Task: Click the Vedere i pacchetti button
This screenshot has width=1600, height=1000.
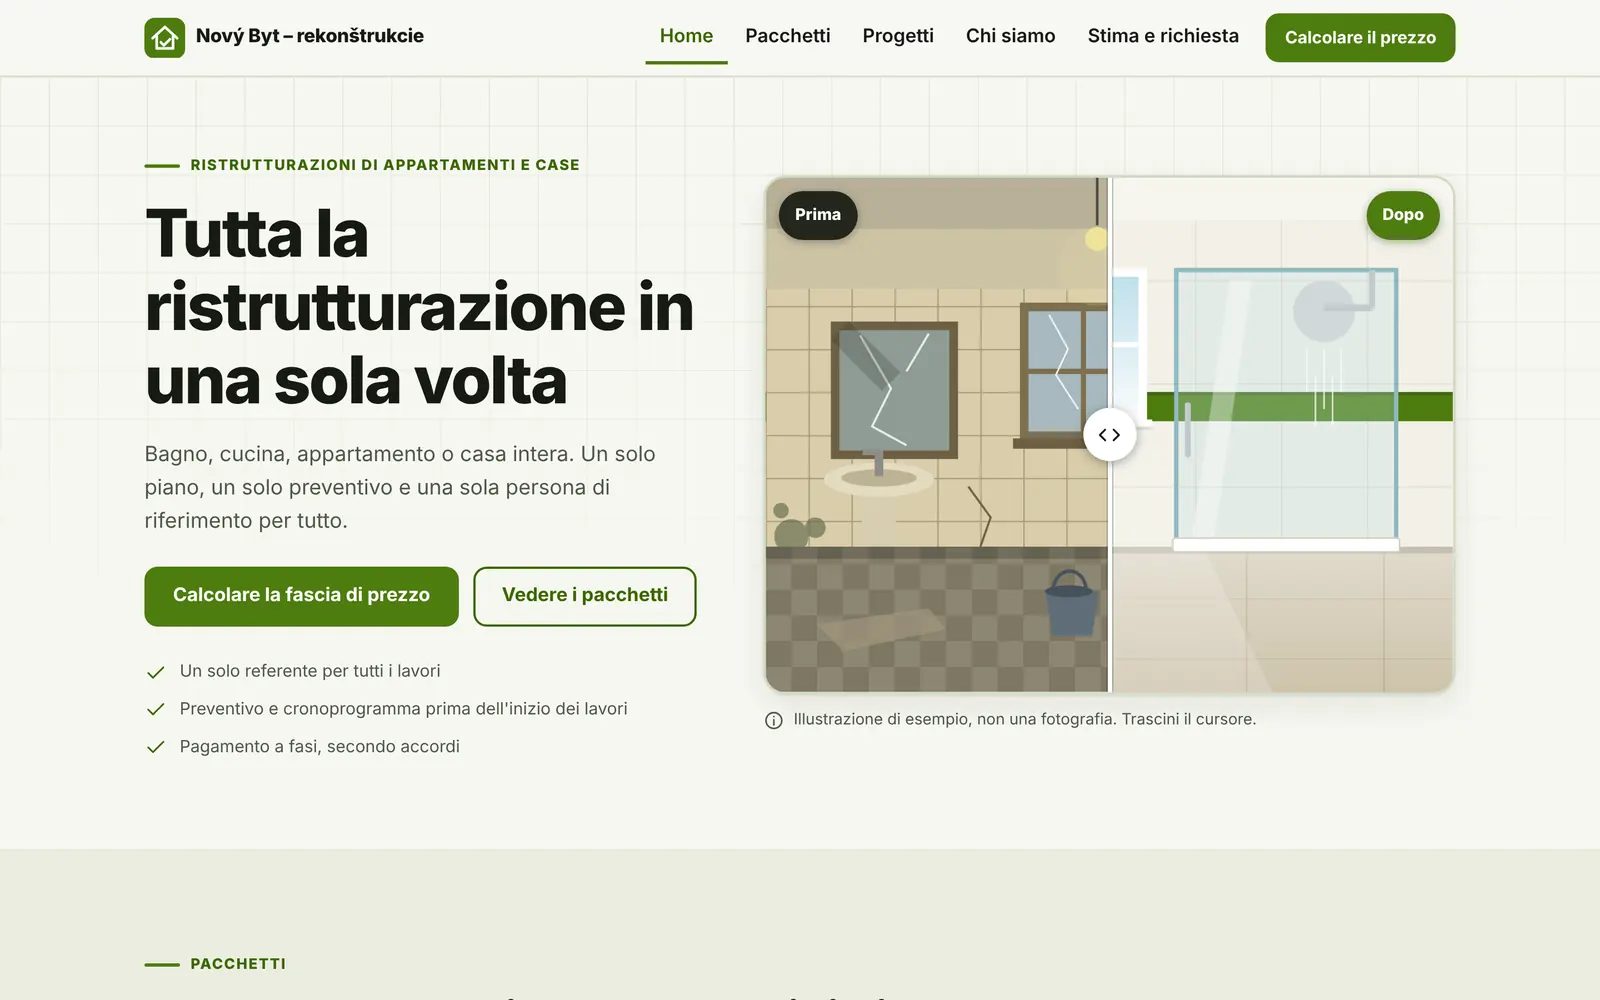Action: click(x=584, y=596)
